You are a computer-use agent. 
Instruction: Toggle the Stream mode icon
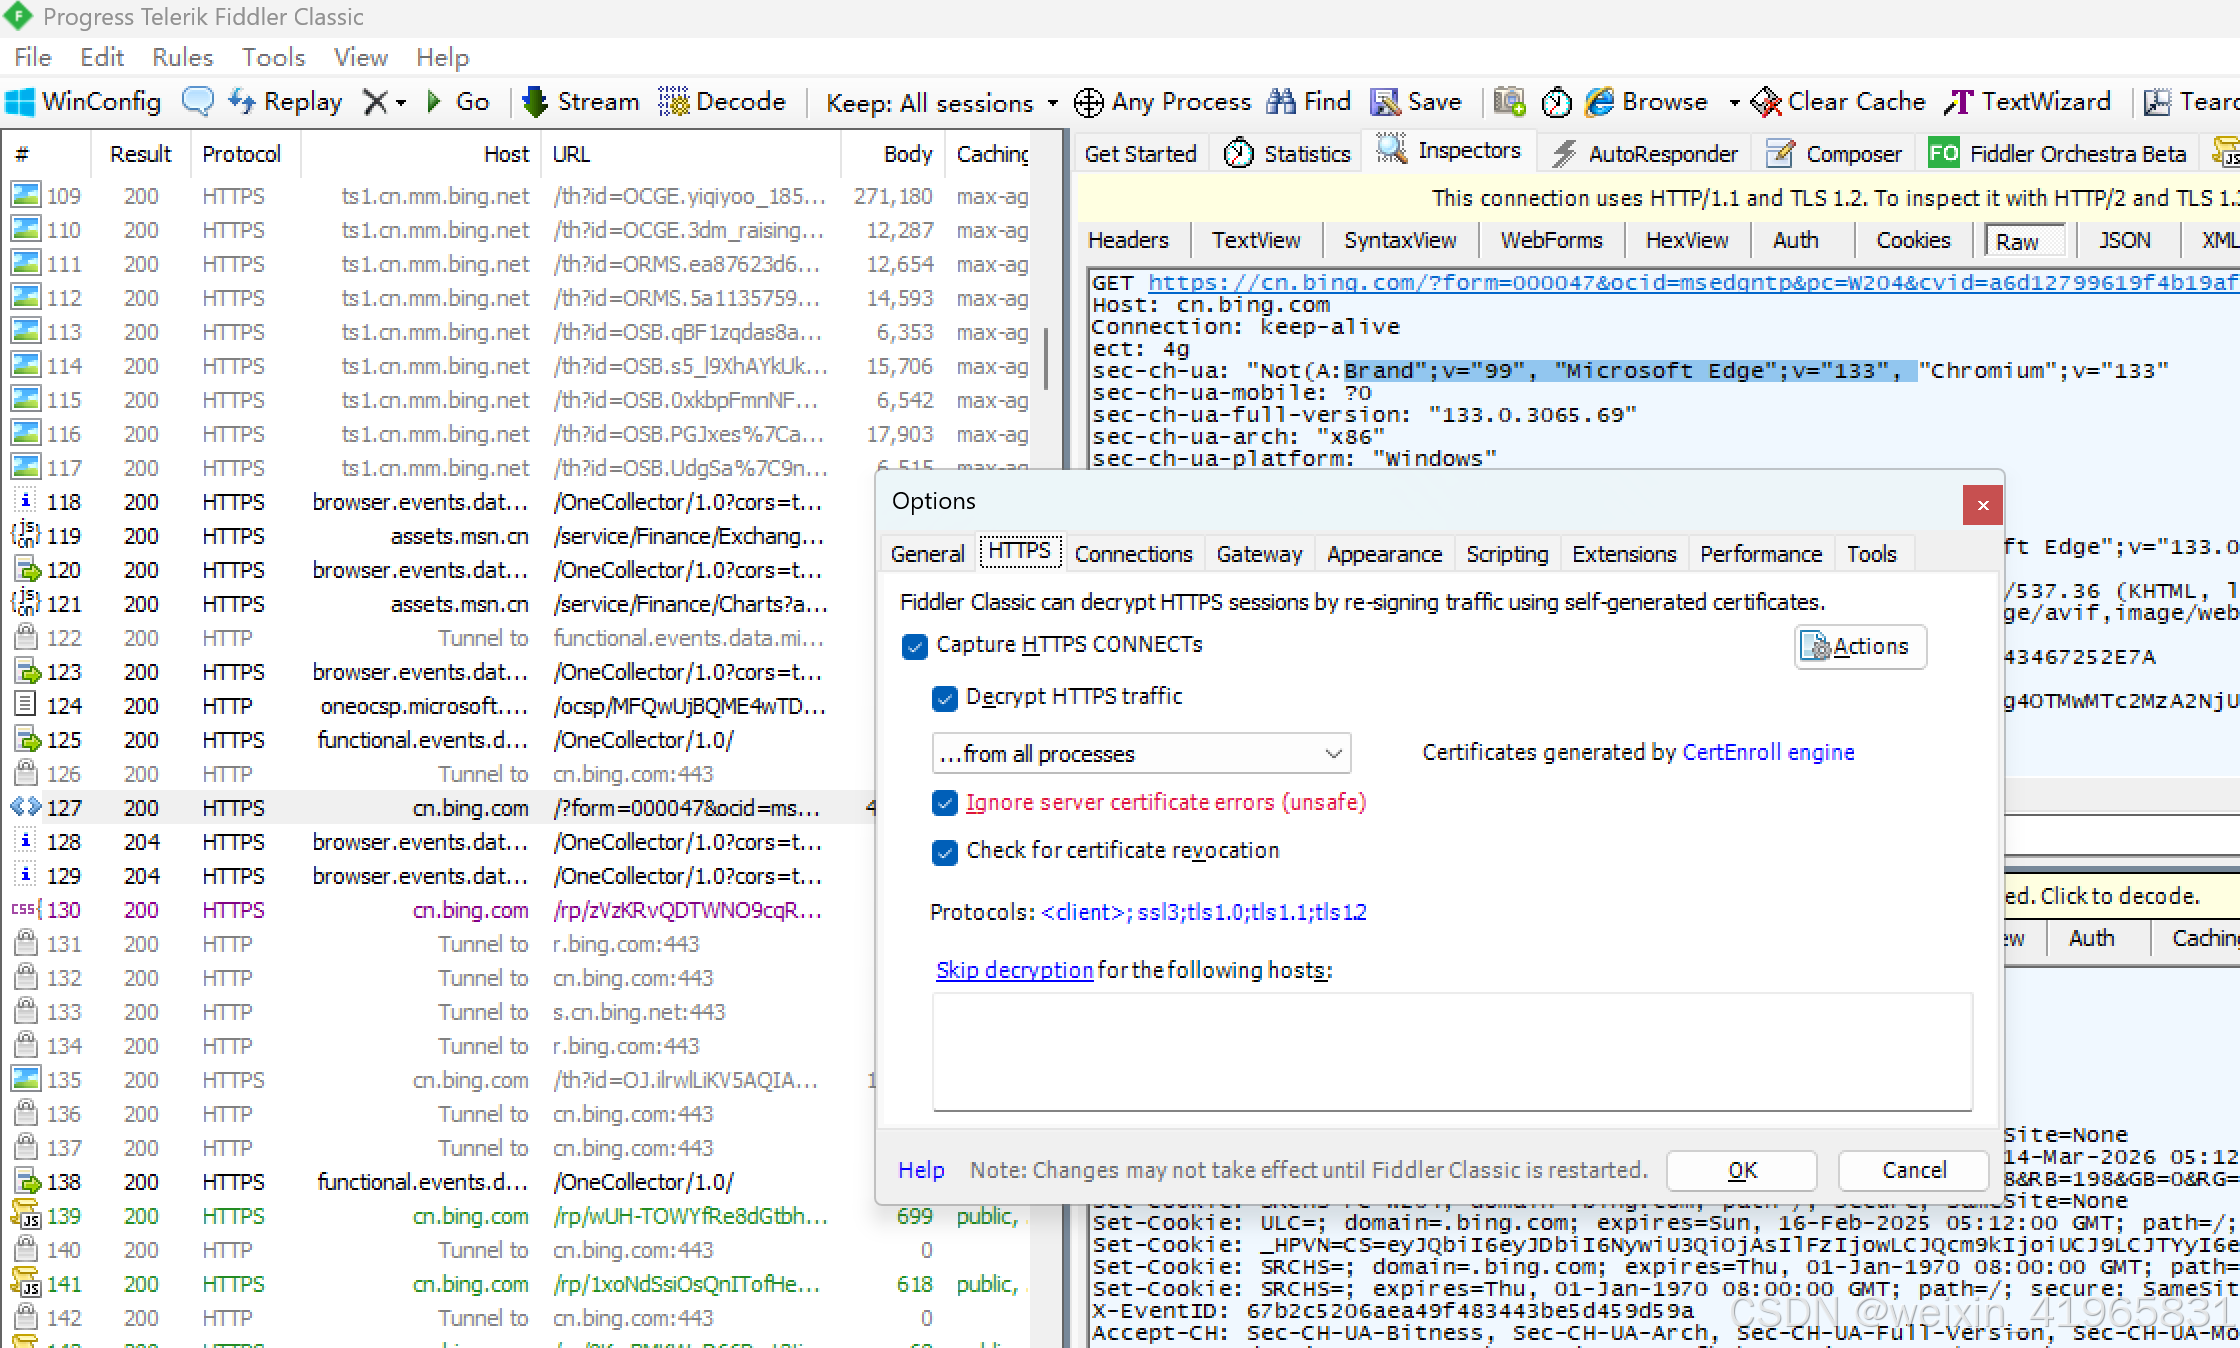click(536, 102)
